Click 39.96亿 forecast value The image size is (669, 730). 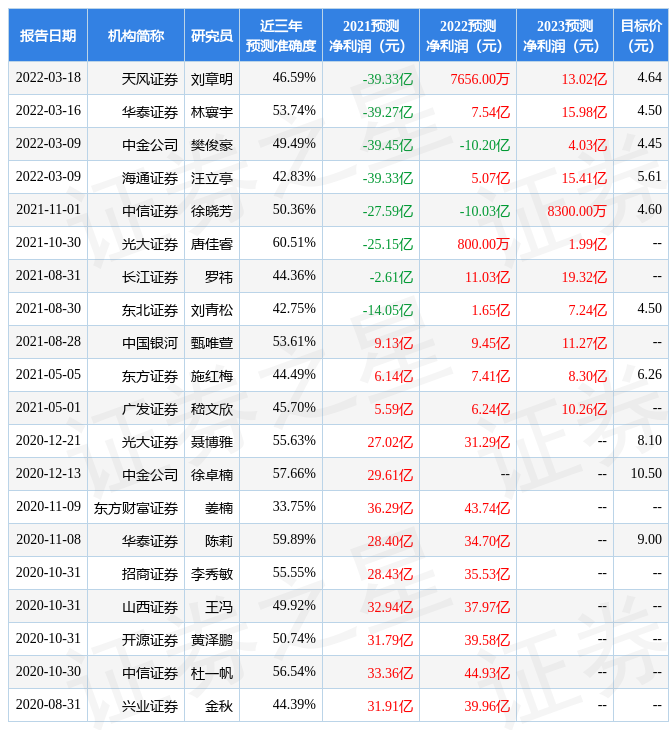pos(487,706)
